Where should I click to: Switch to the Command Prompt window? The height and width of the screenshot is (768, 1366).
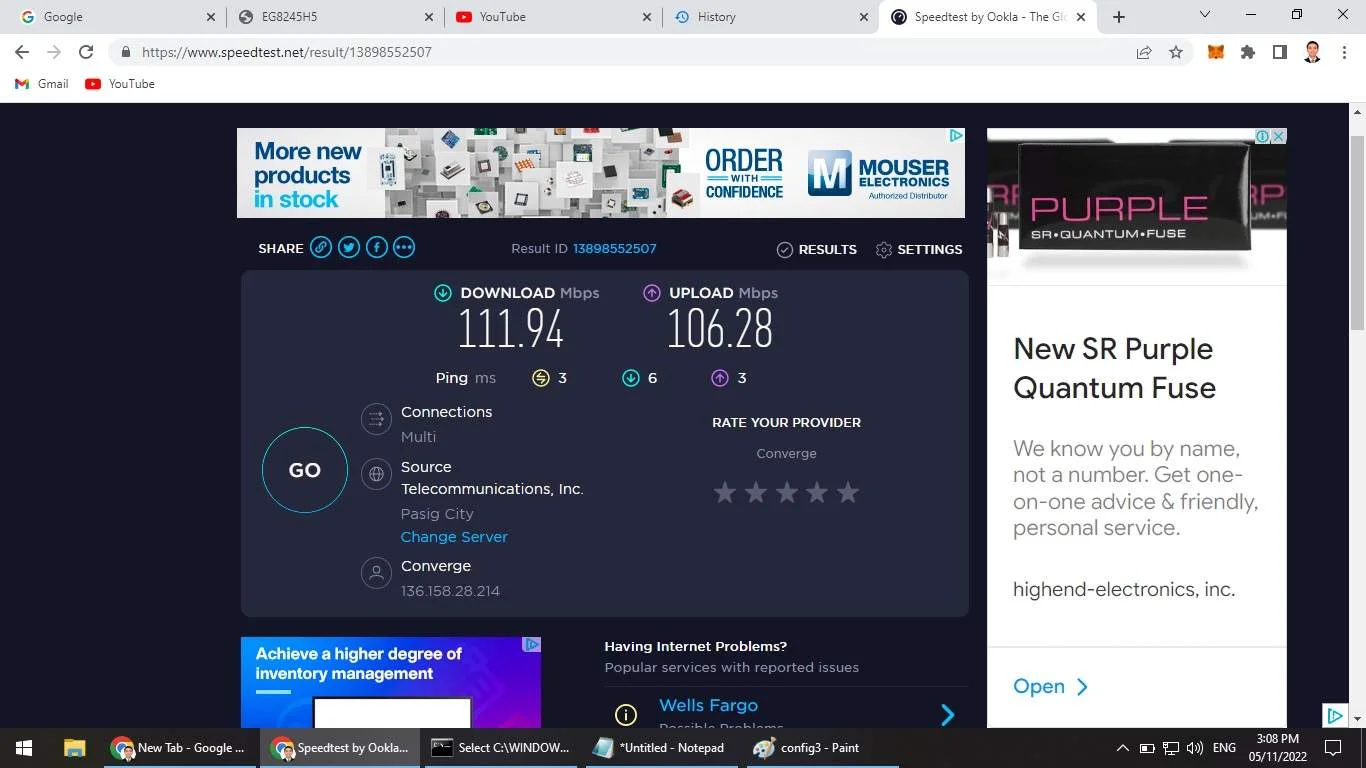(499, 748)
